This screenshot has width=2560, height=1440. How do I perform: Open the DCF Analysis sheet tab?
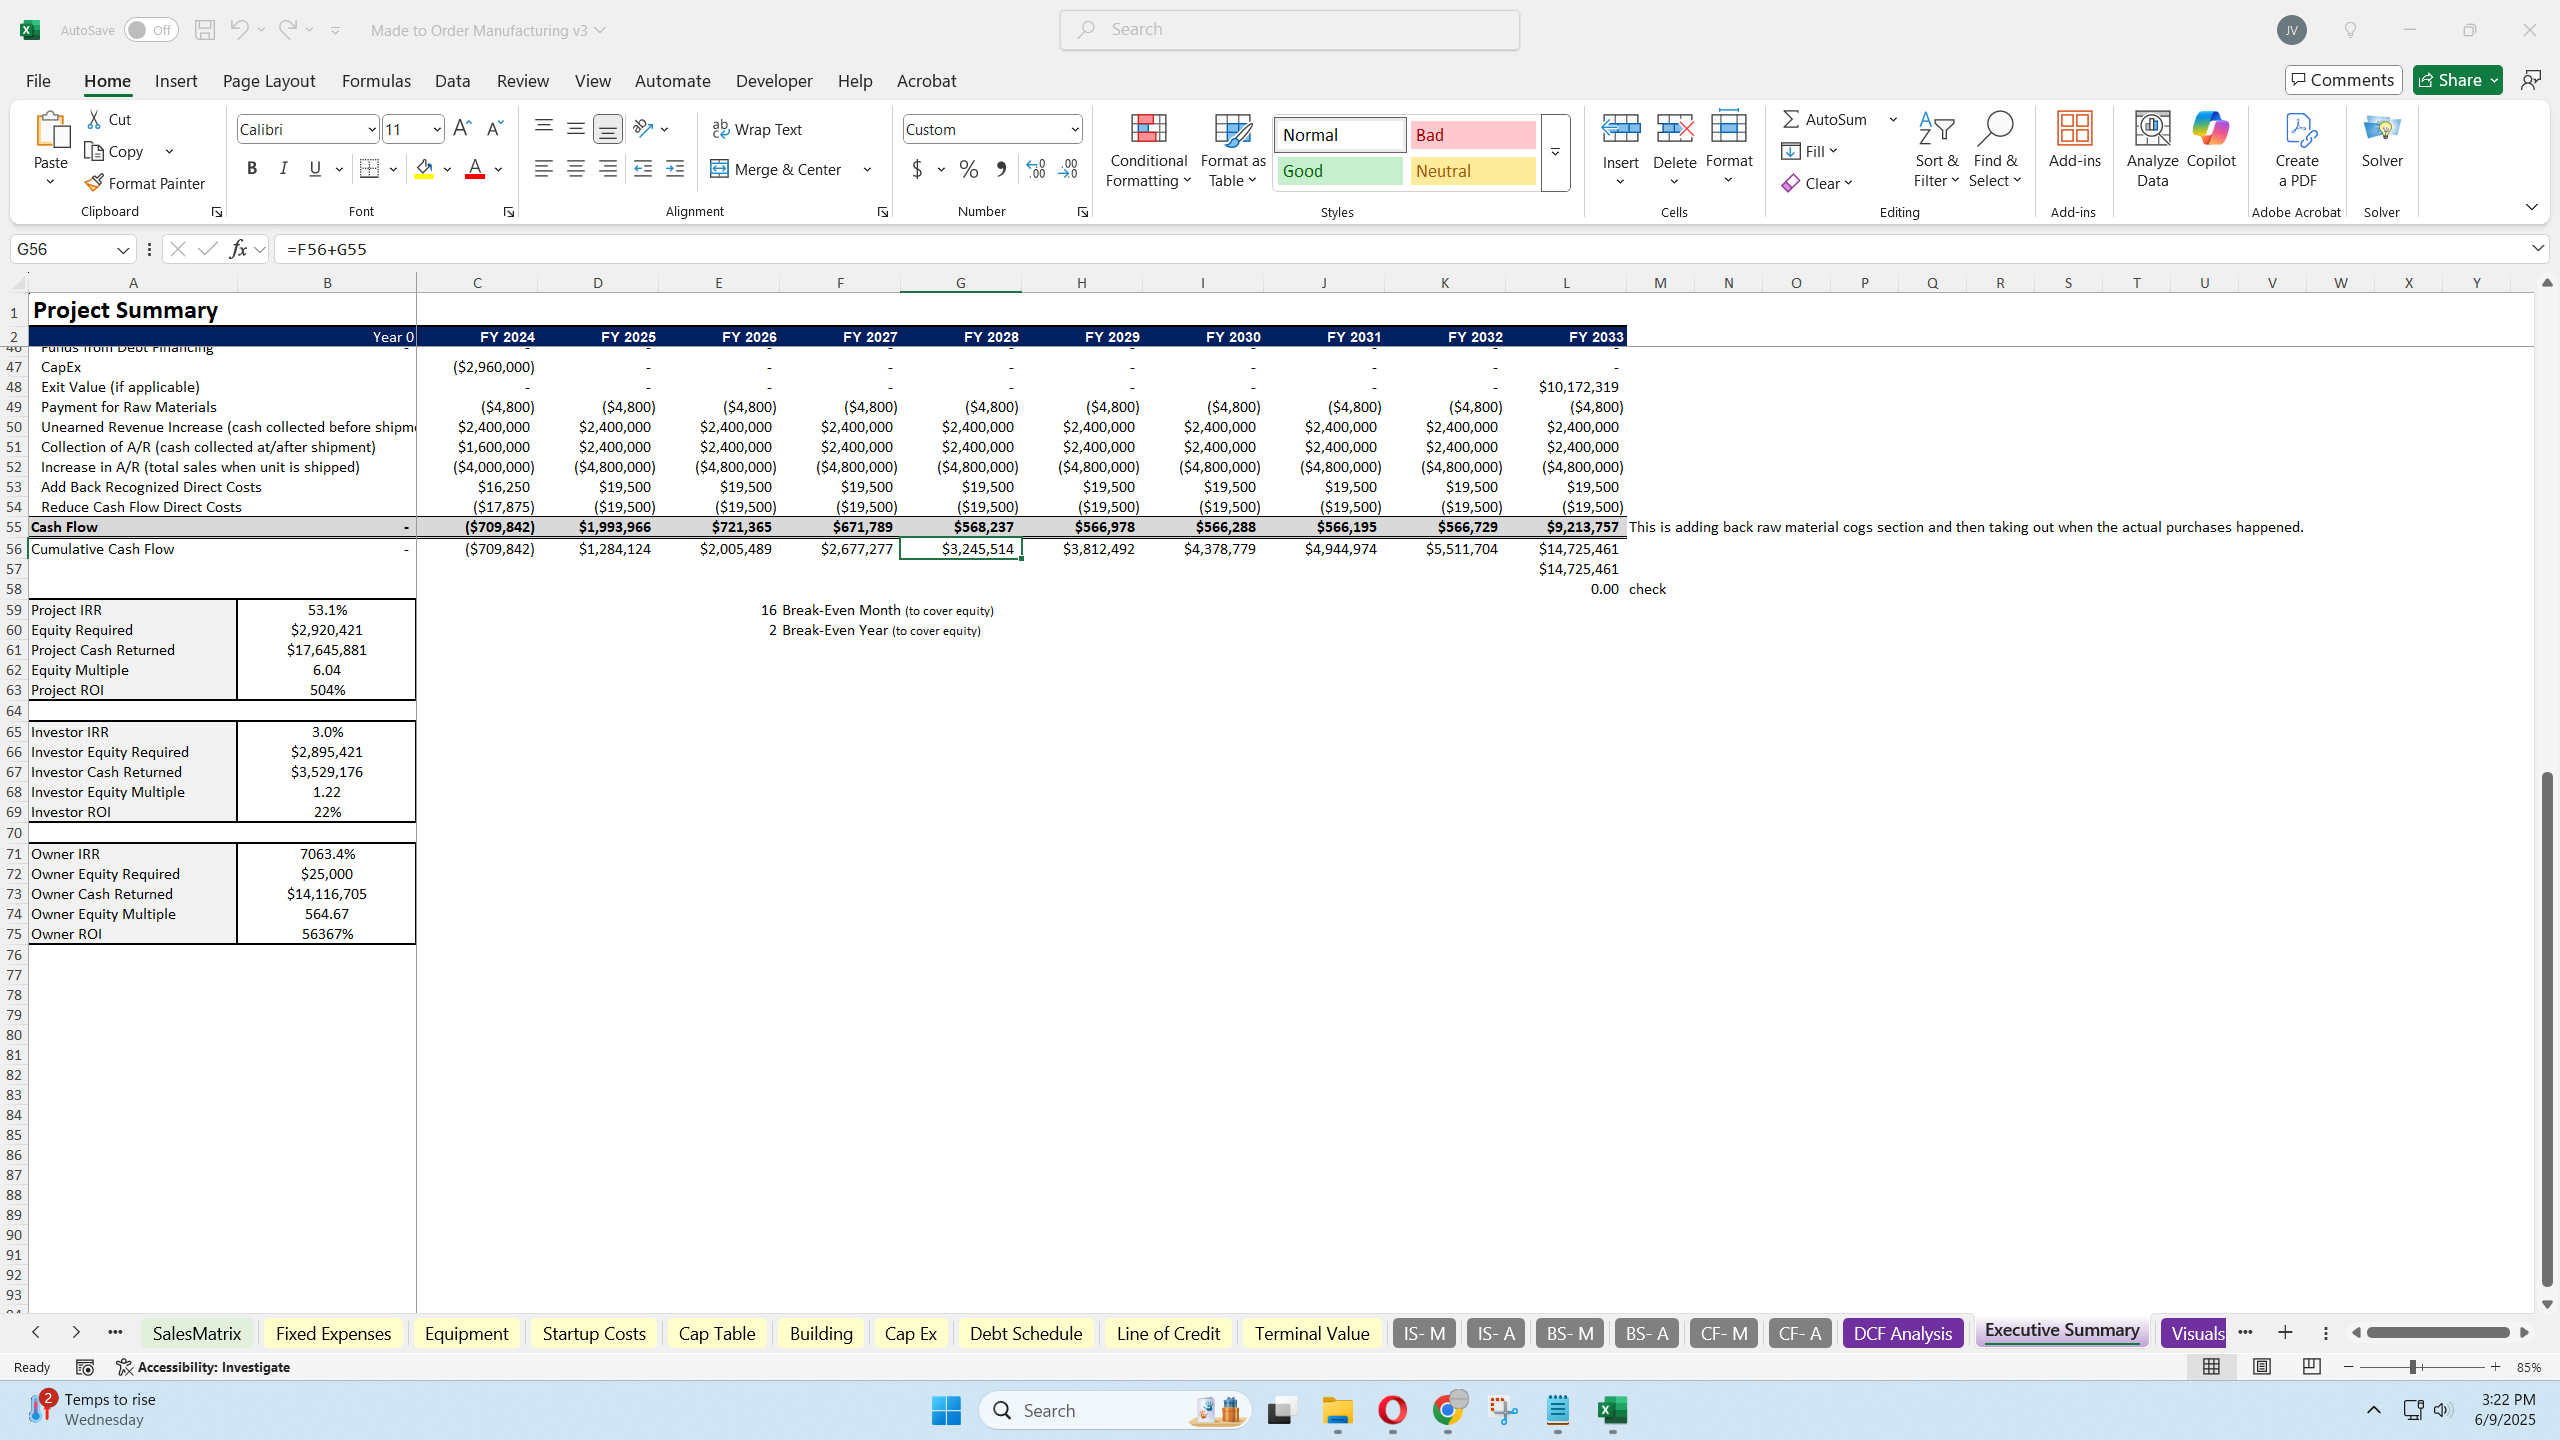(x=1901, y=1333)
